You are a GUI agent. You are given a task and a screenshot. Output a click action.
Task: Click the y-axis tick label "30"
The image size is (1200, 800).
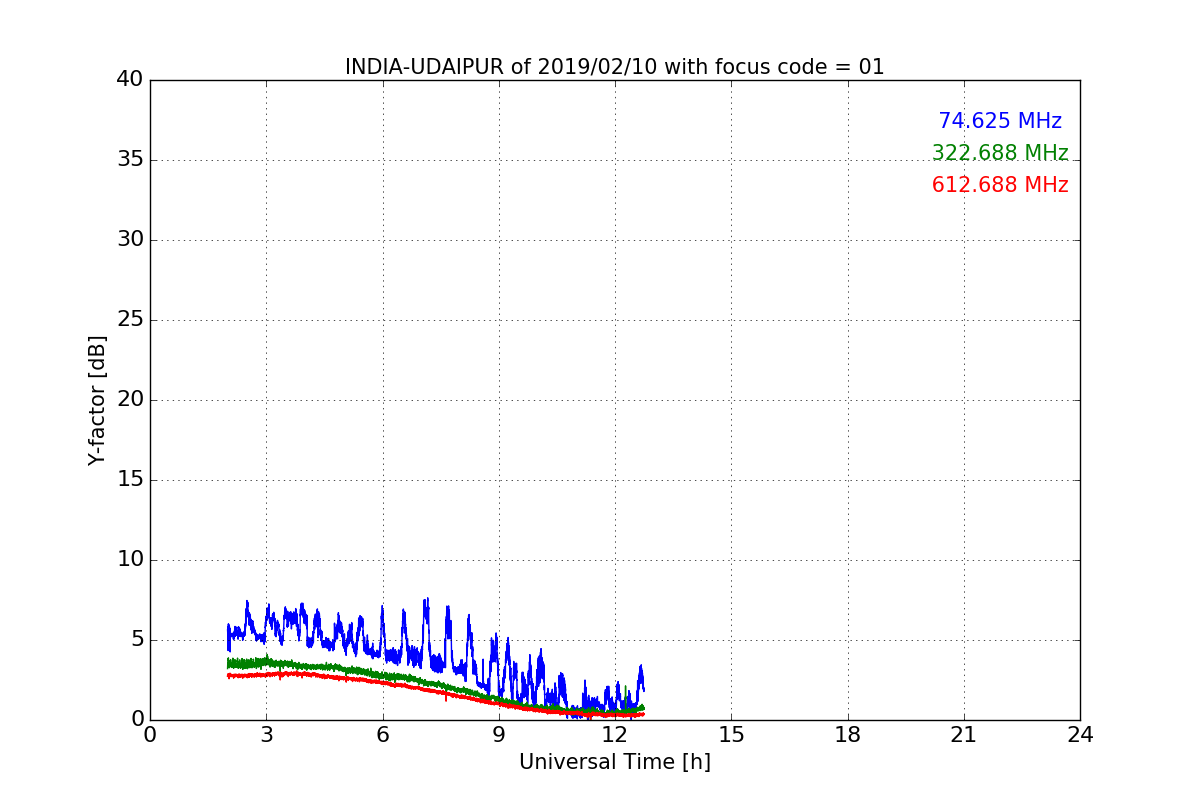[130, 240]
